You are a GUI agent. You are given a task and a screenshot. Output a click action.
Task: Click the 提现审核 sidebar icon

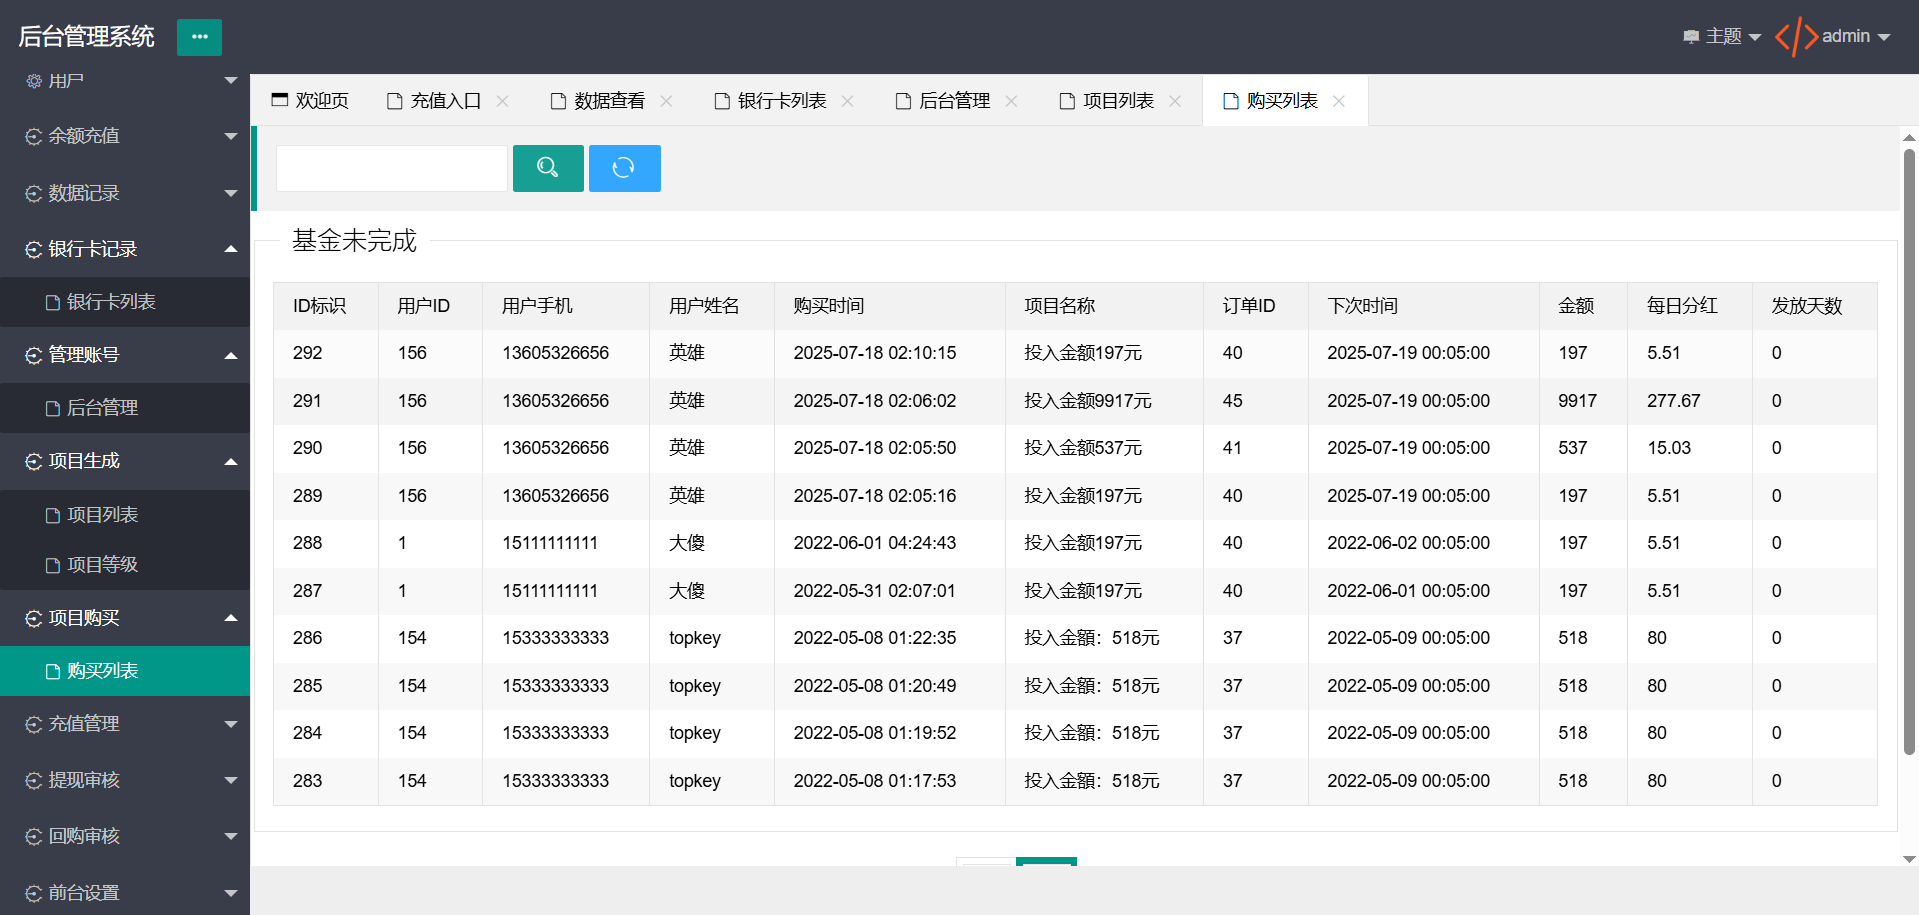(34, 781)
